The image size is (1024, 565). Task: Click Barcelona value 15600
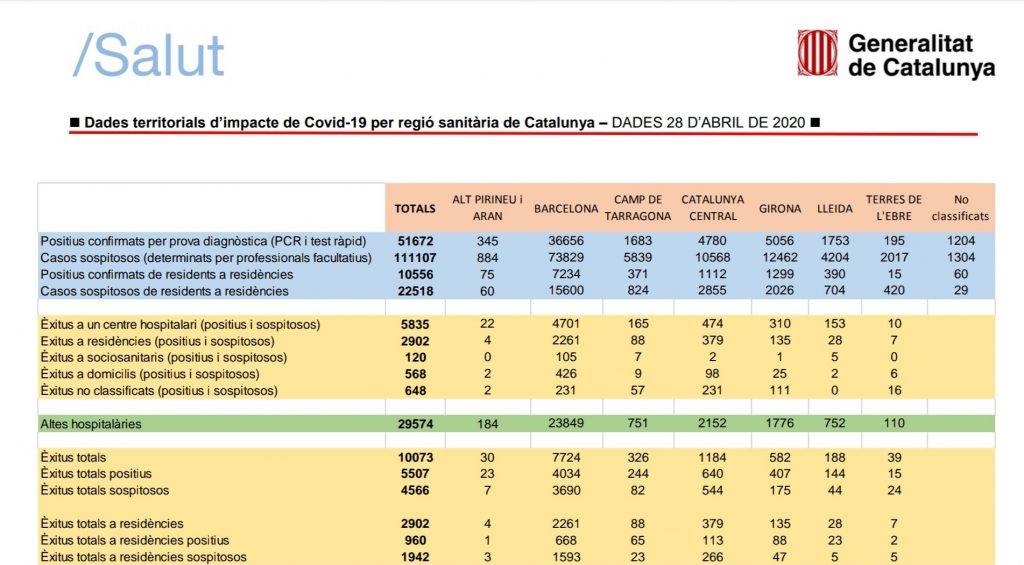(566, 291)
